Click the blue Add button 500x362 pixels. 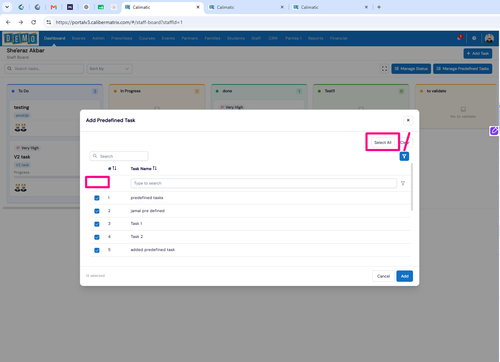(405, 276)
